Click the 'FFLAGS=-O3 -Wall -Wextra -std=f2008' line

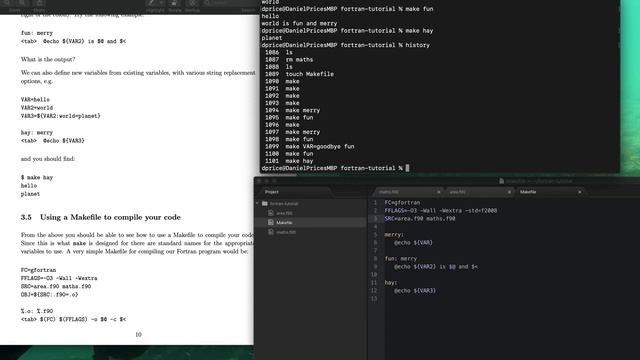pyautogui.click(x=441, y=211)
